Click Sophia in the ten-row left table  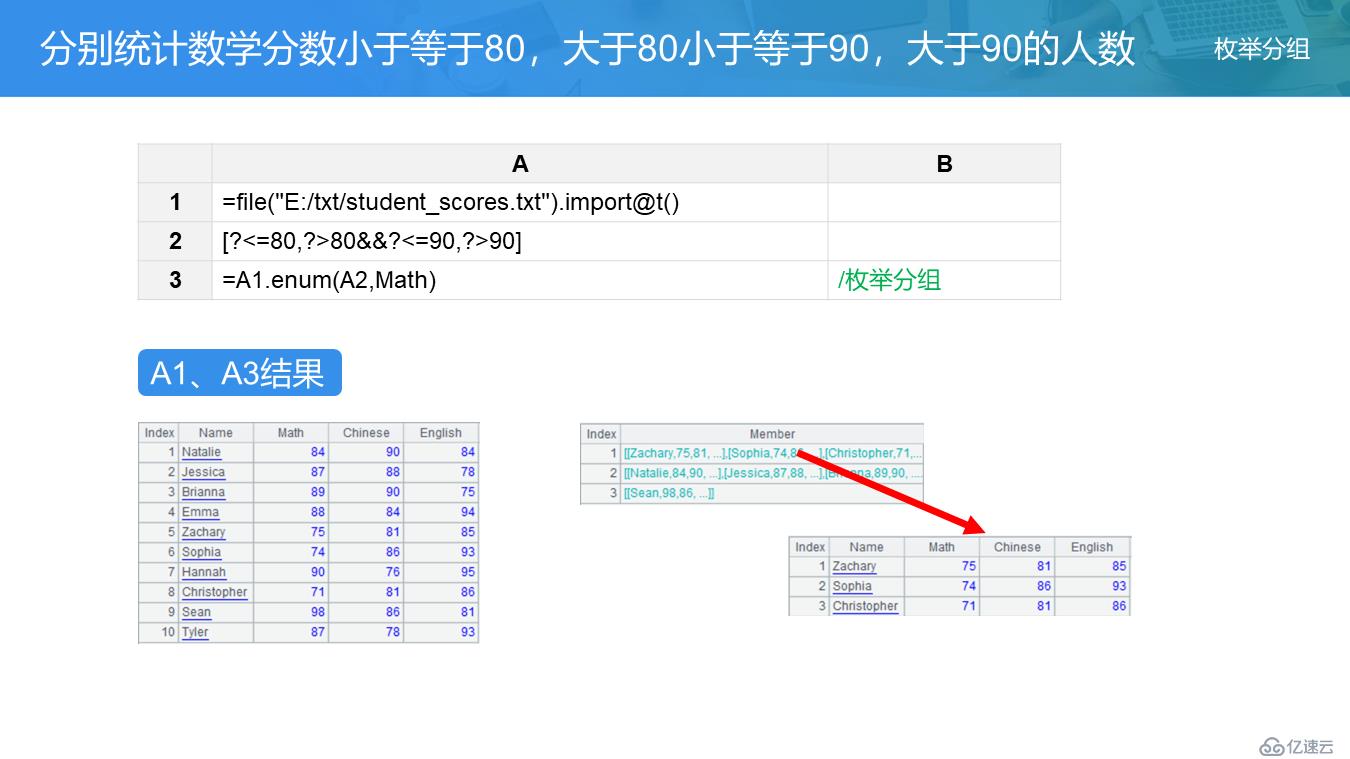(x=201, y=552)
